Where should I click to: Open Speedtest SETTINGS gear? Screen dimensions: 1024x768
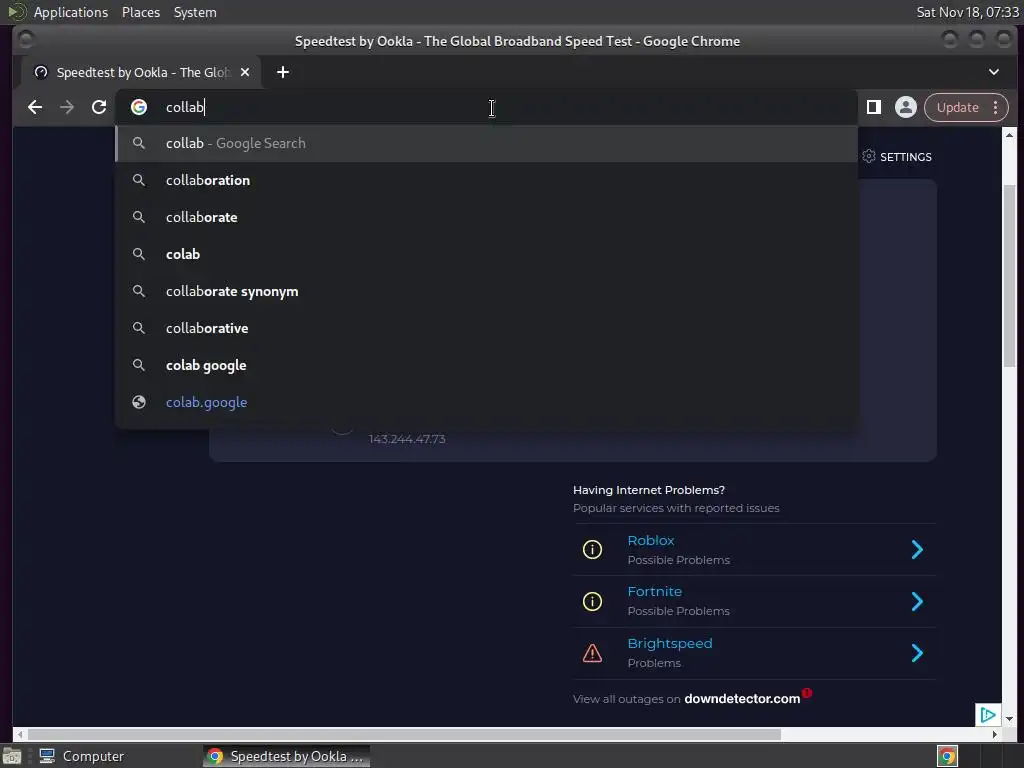point(869,156)
